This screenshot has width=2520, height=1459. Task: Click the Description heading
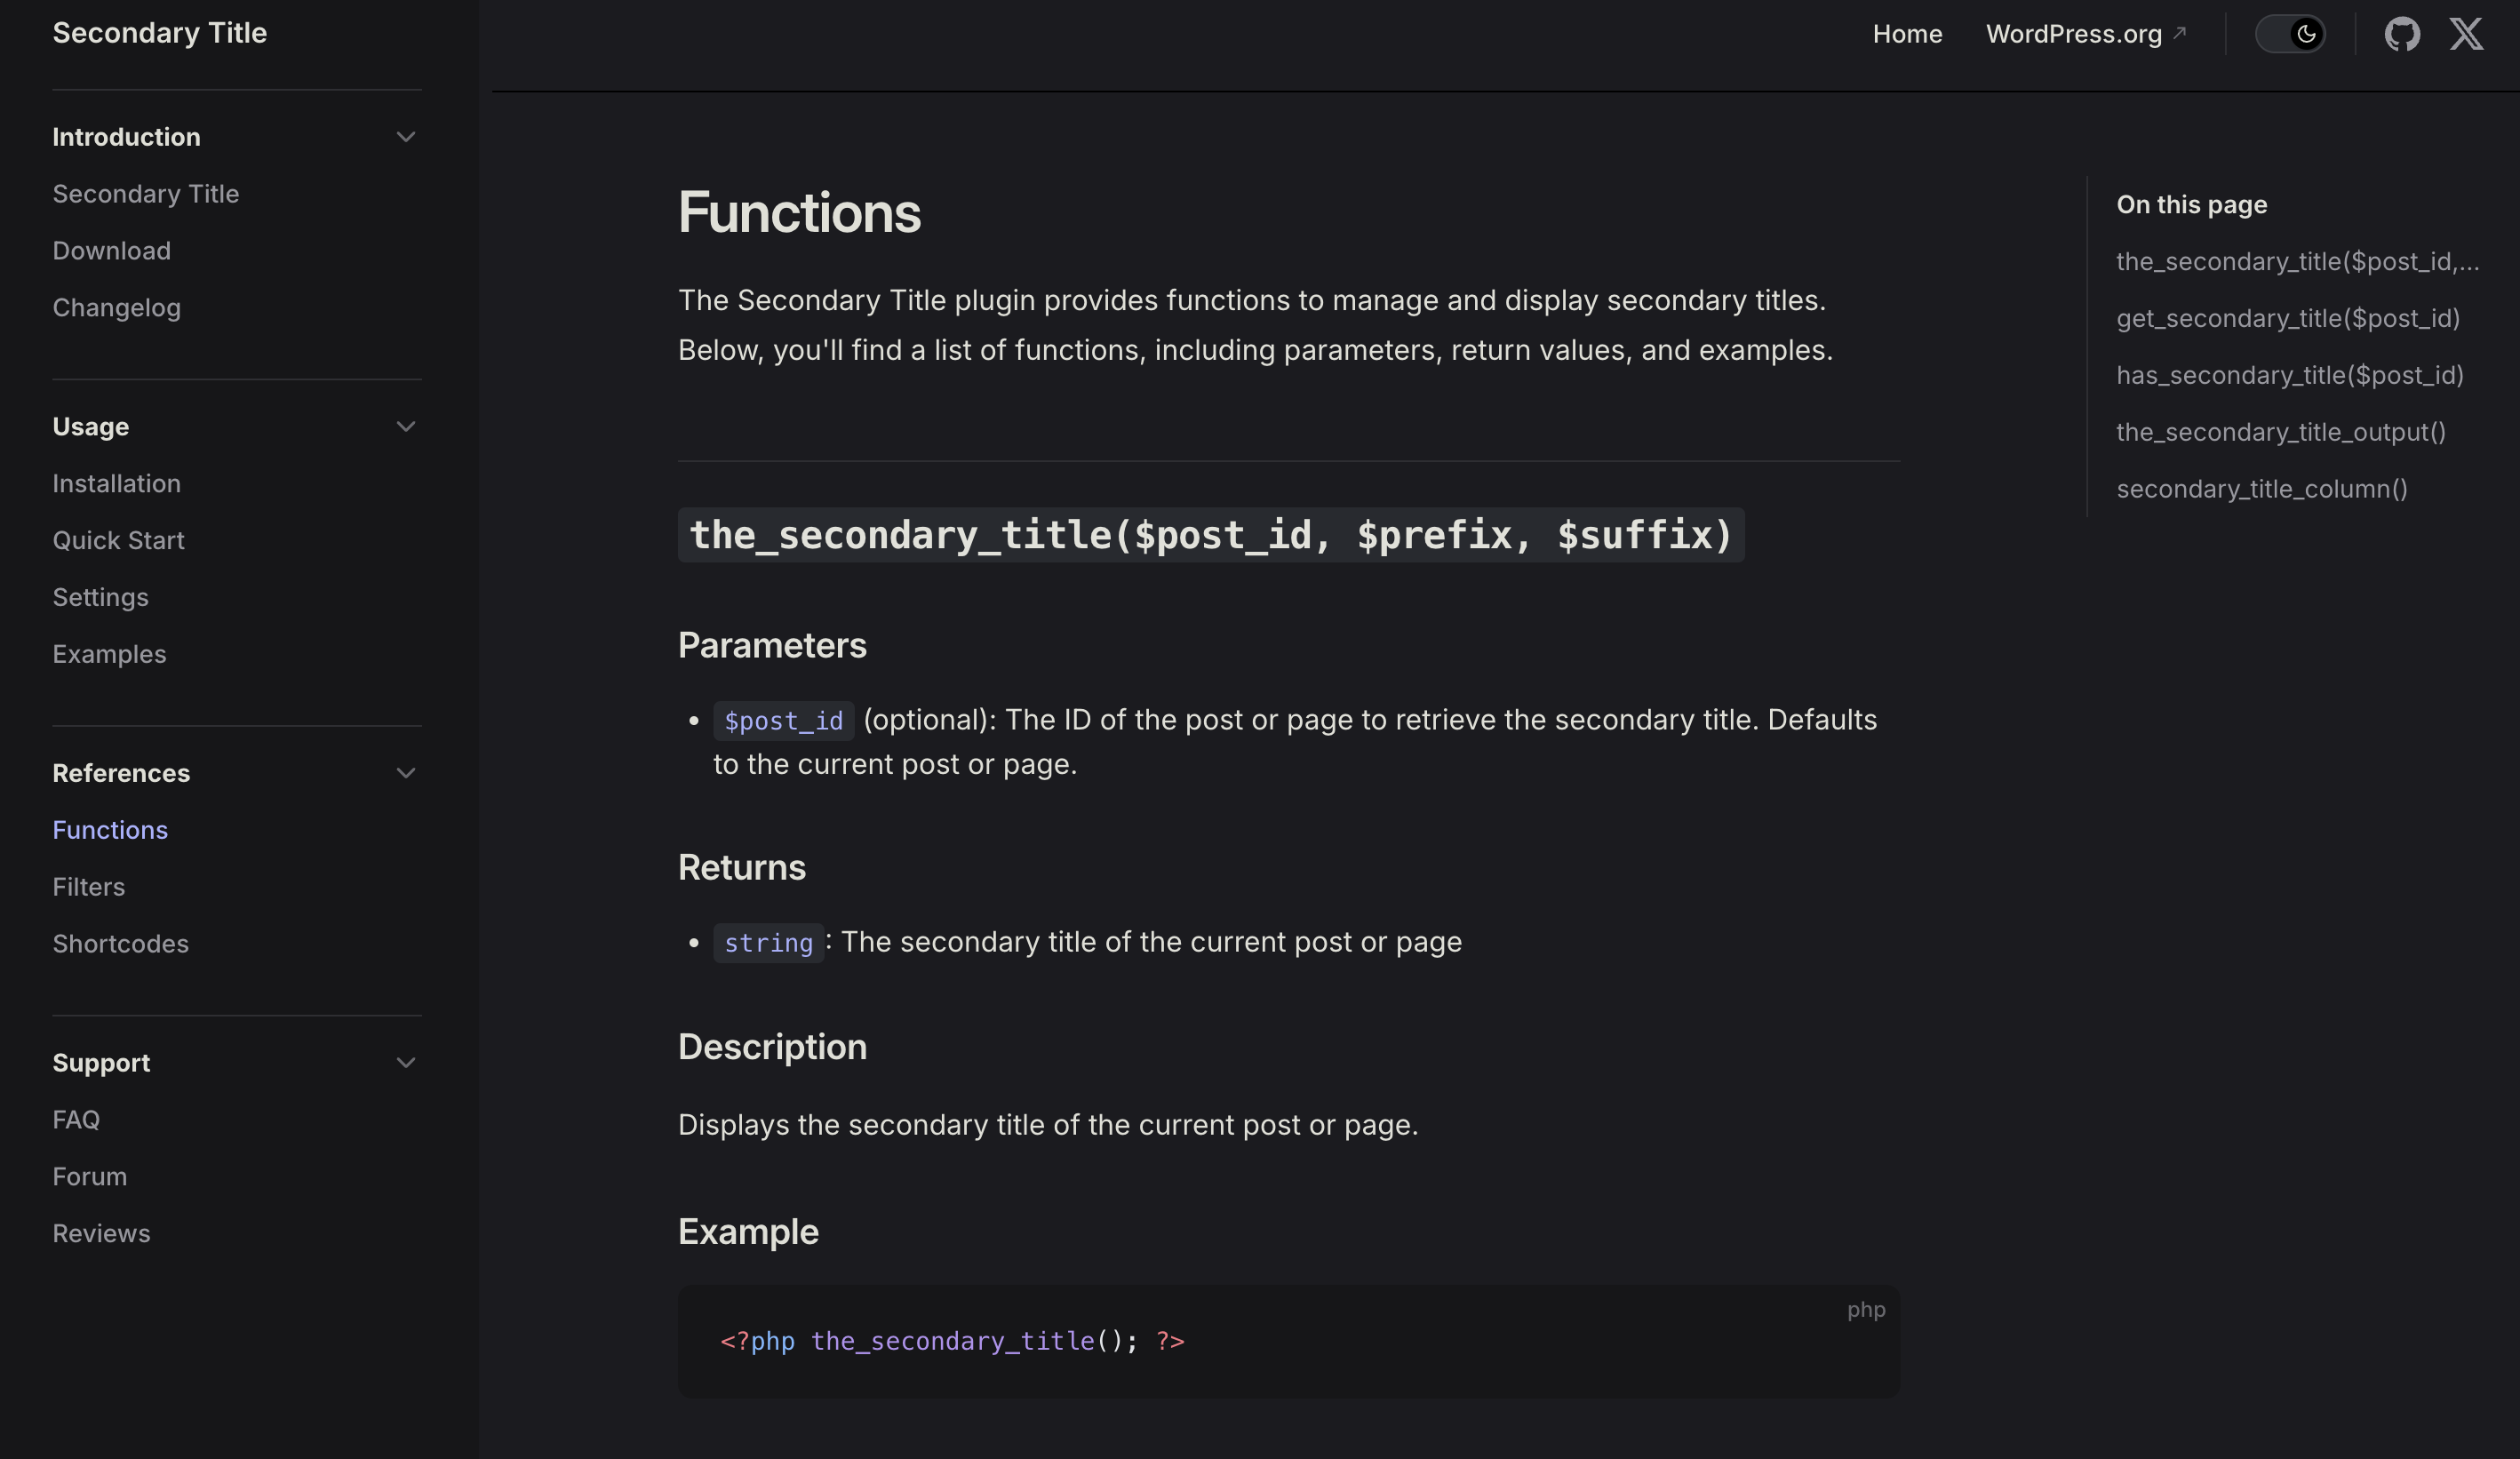(772, 1048)
